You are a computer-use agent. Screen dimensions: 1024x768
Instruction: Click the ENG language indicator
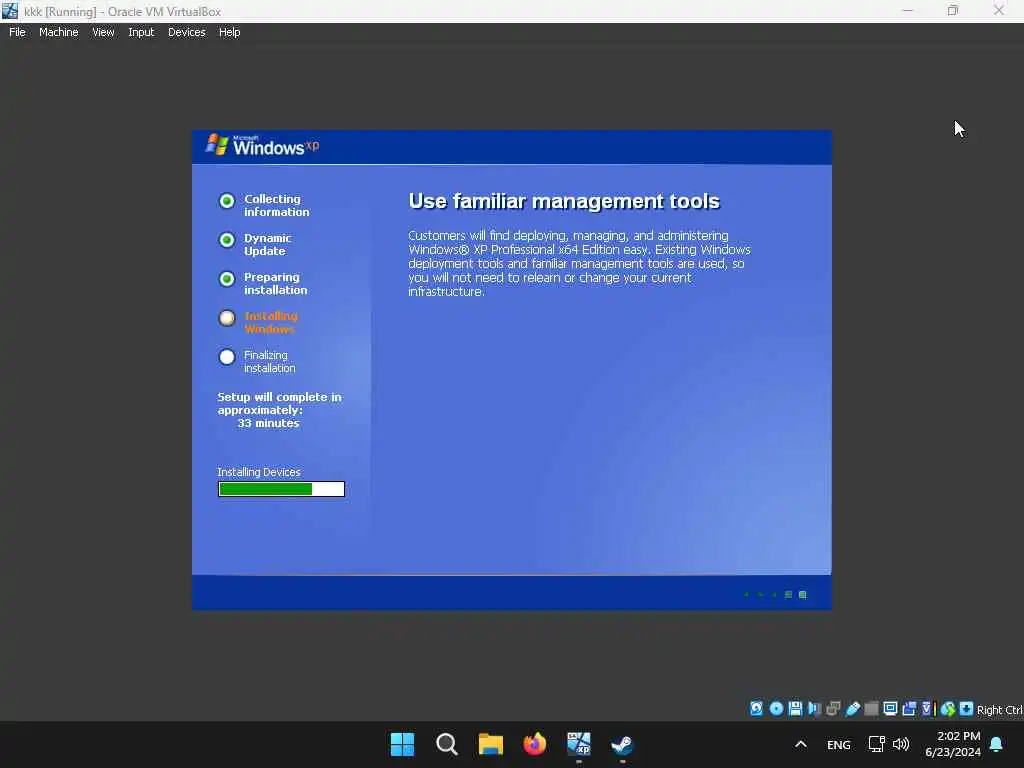point(839,745)
